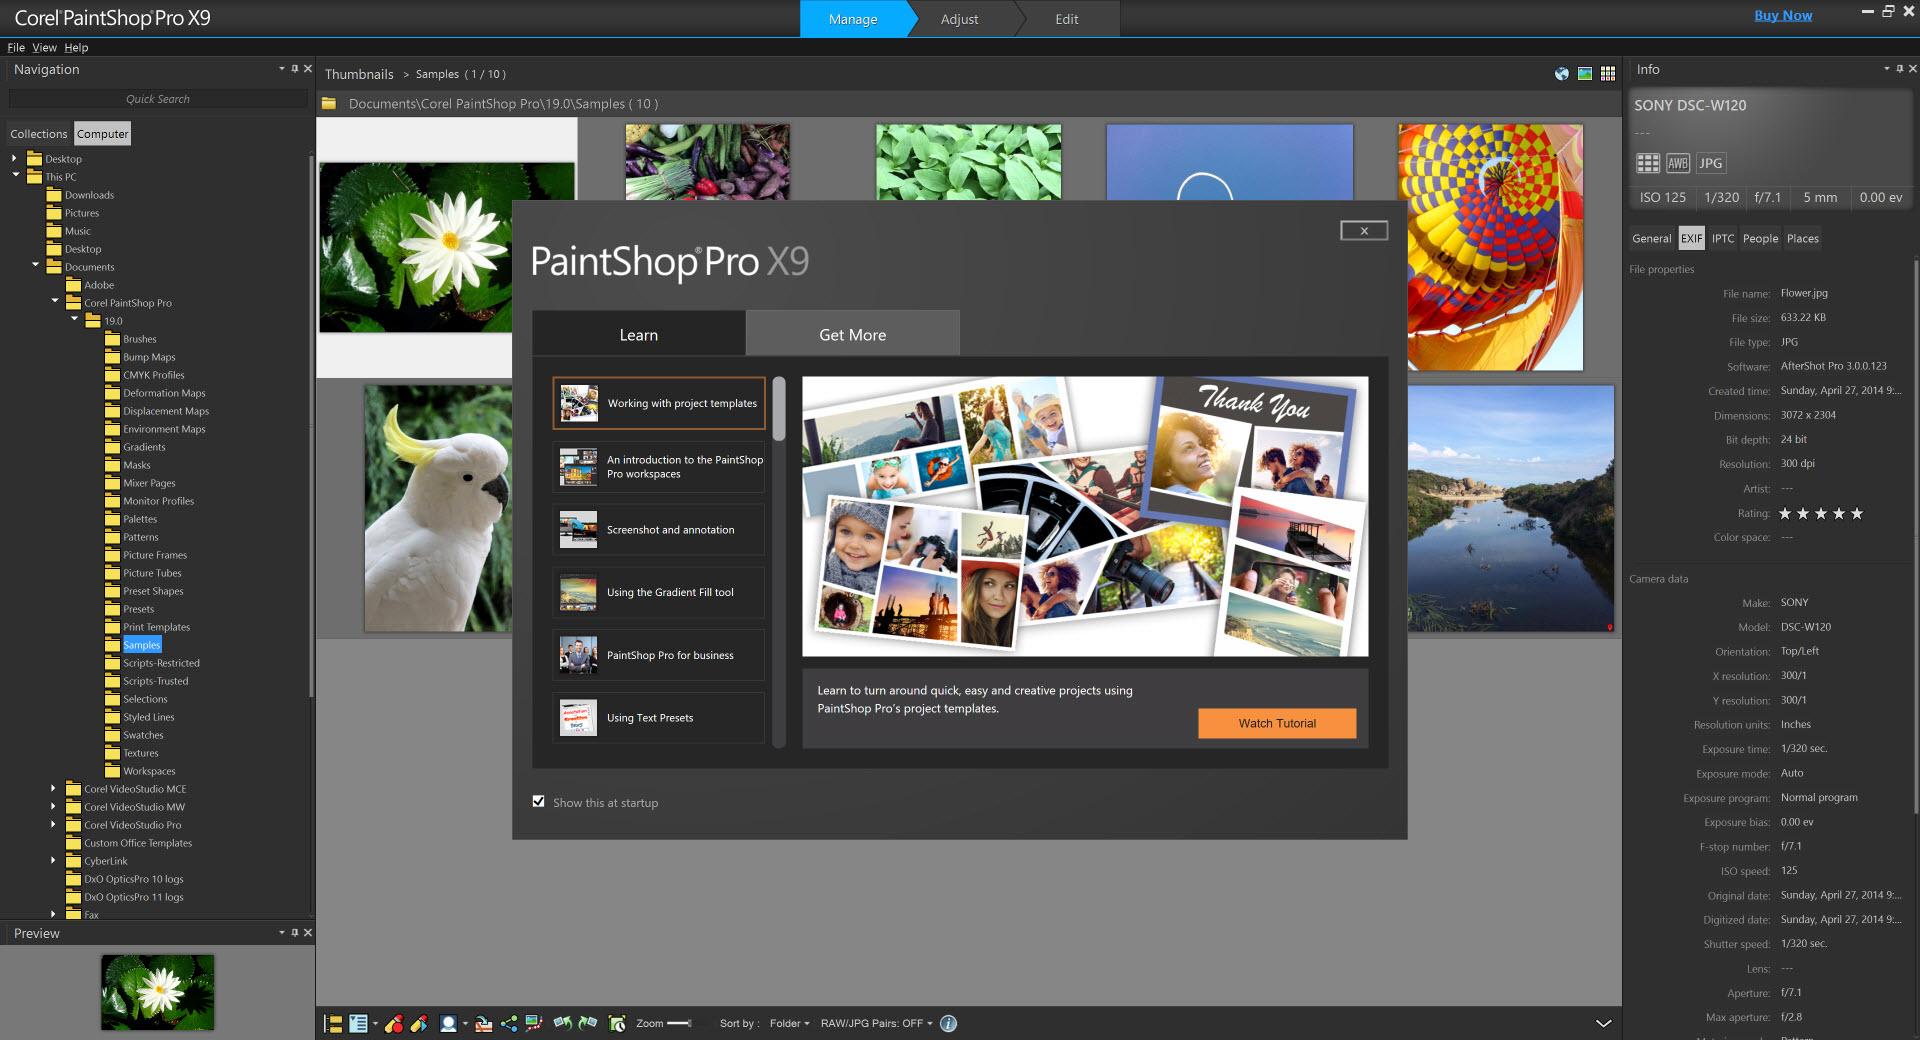Click the JPG format icon in Info panel
The image size is (1920, 1040).
click(x=1711, y=163)
